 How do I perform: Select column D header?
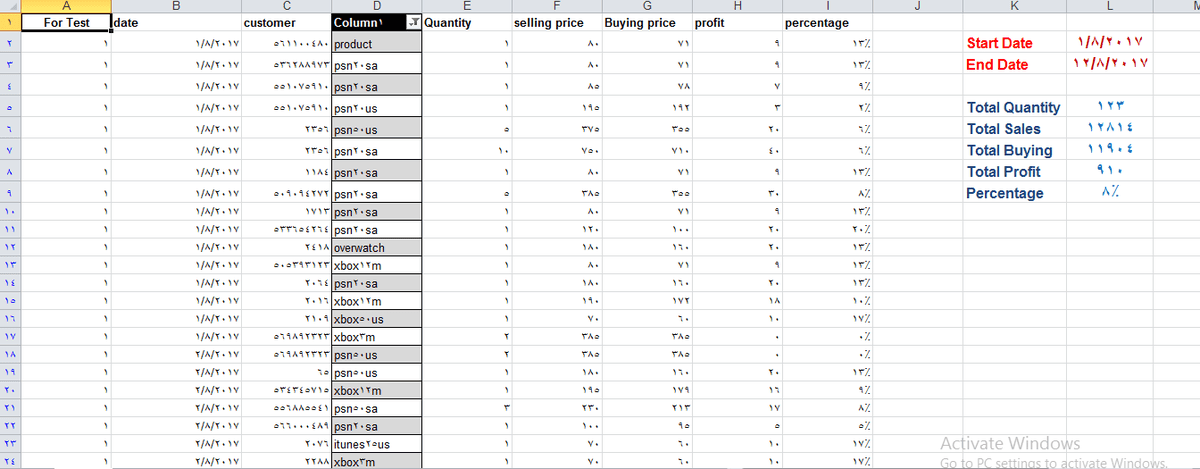point(375,6)
